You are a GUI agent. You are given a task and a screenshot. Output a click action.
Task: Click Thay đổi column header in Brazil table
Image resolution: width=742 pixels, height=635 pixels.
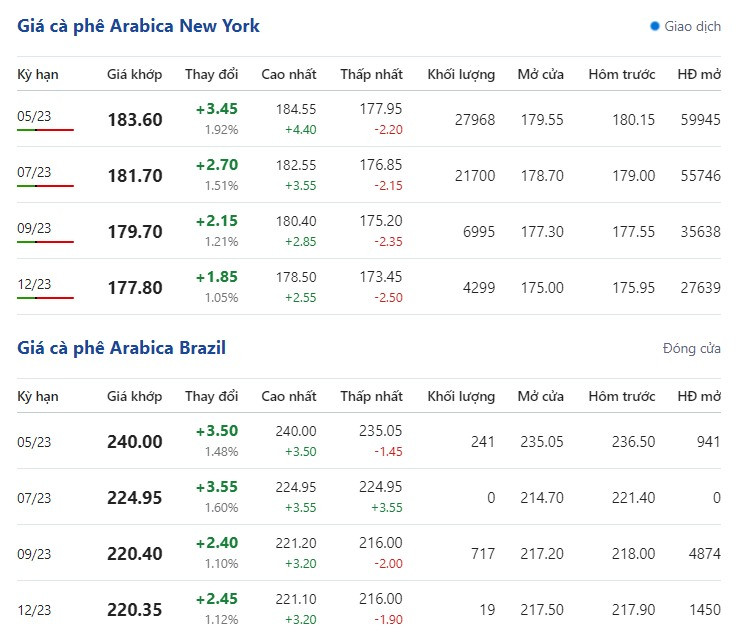tap(211, 397)
